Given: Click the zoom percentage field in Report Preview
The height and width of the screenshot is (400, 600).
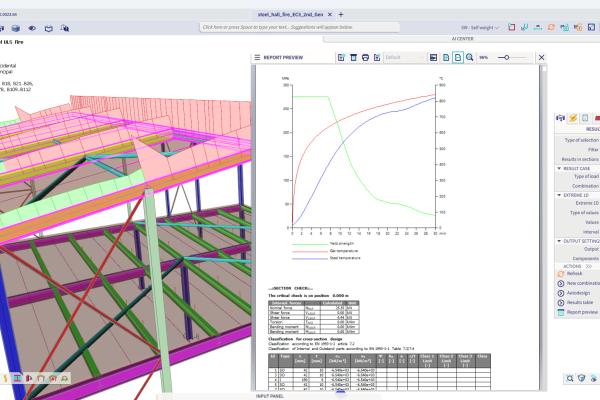Looking at the screenshot, I should (484, 57).
